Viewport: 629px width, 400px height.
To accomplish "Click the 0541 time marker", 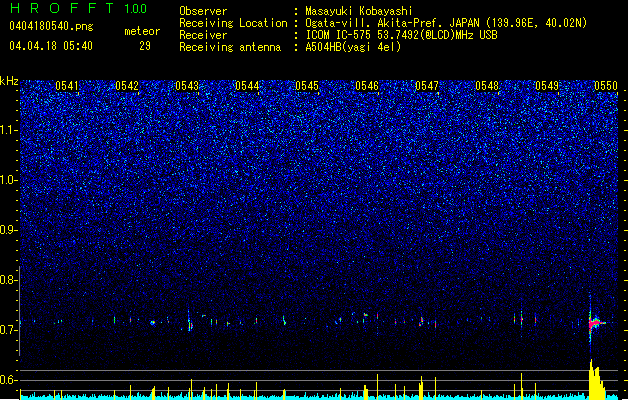I will [x=67, y=86].
